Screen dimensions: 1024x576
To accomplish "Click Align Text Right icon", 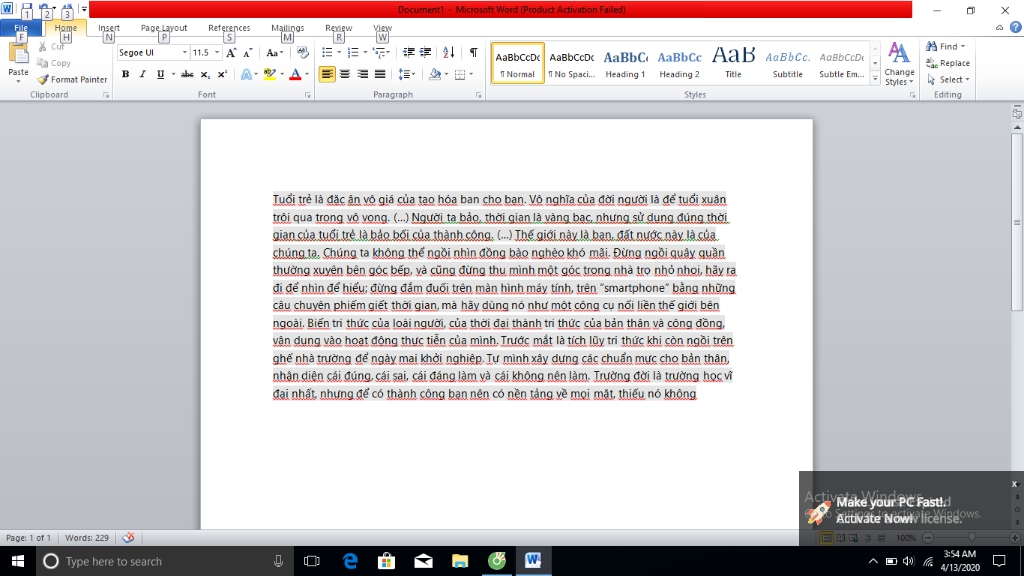I will [x=362, y=74].
